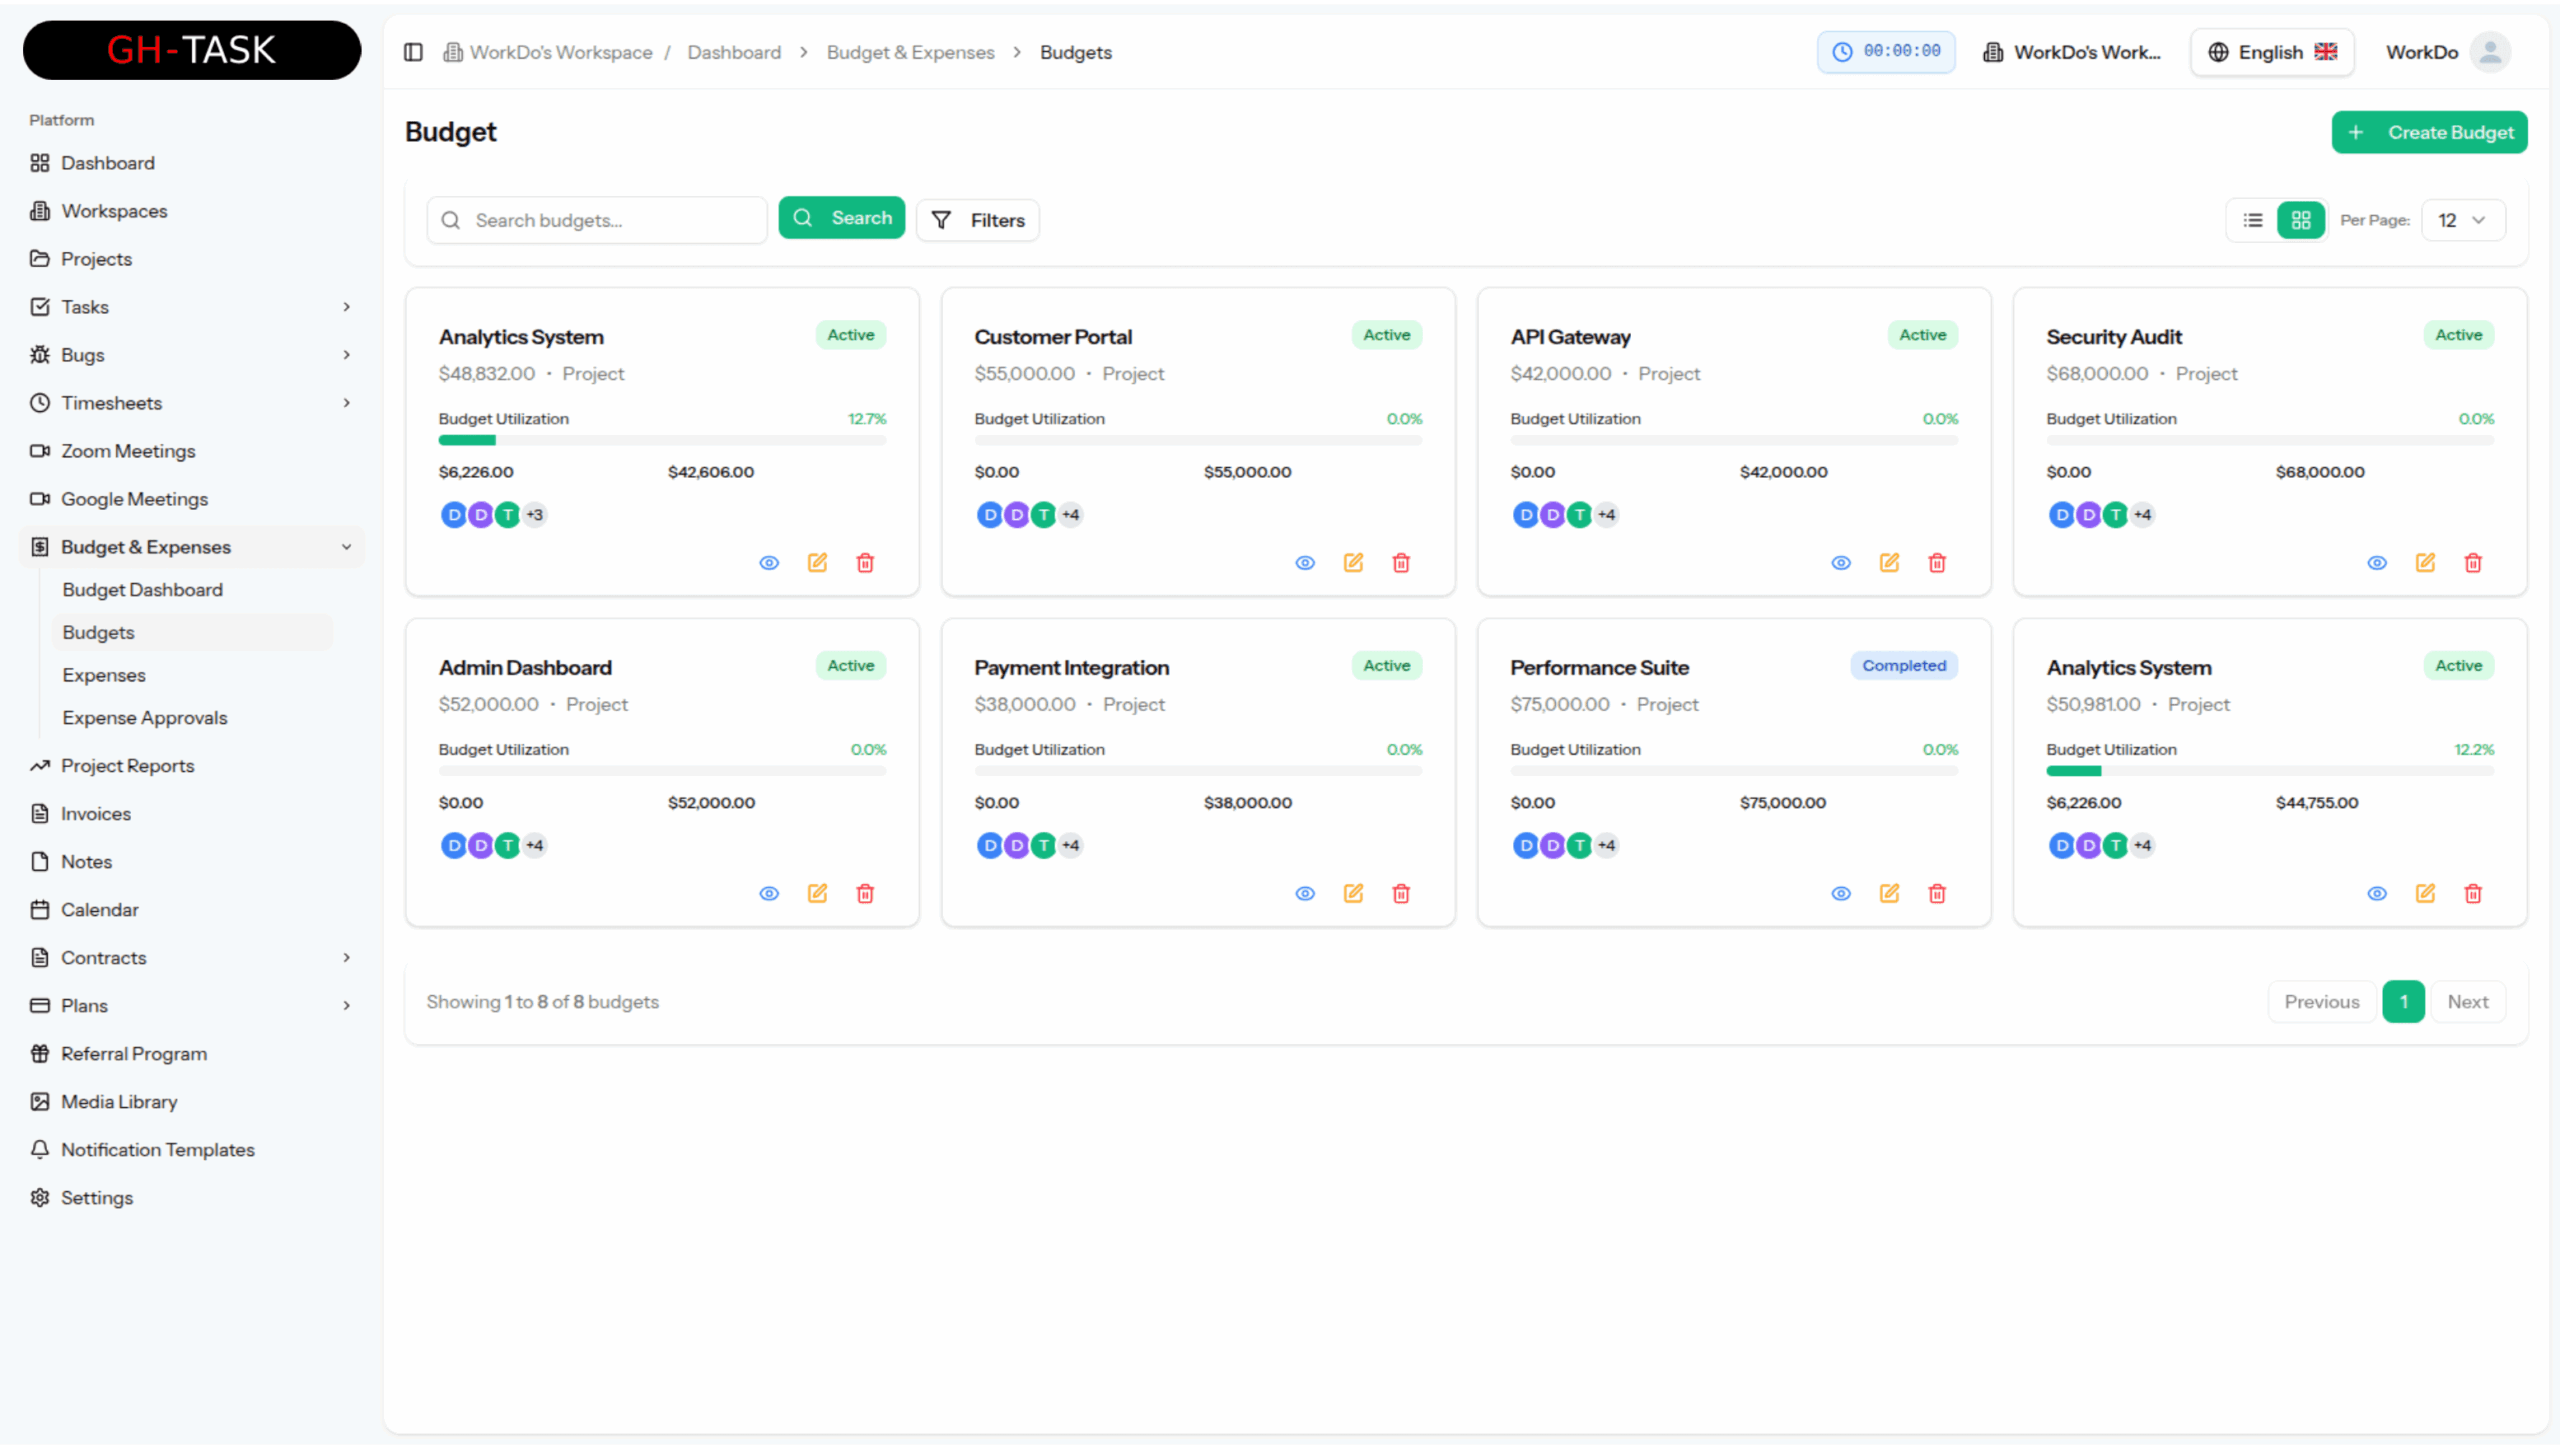This screenshot has width=2560, height=1449.
Task: Collapse the Budget & Expenses menu
Action: (192, 547)
